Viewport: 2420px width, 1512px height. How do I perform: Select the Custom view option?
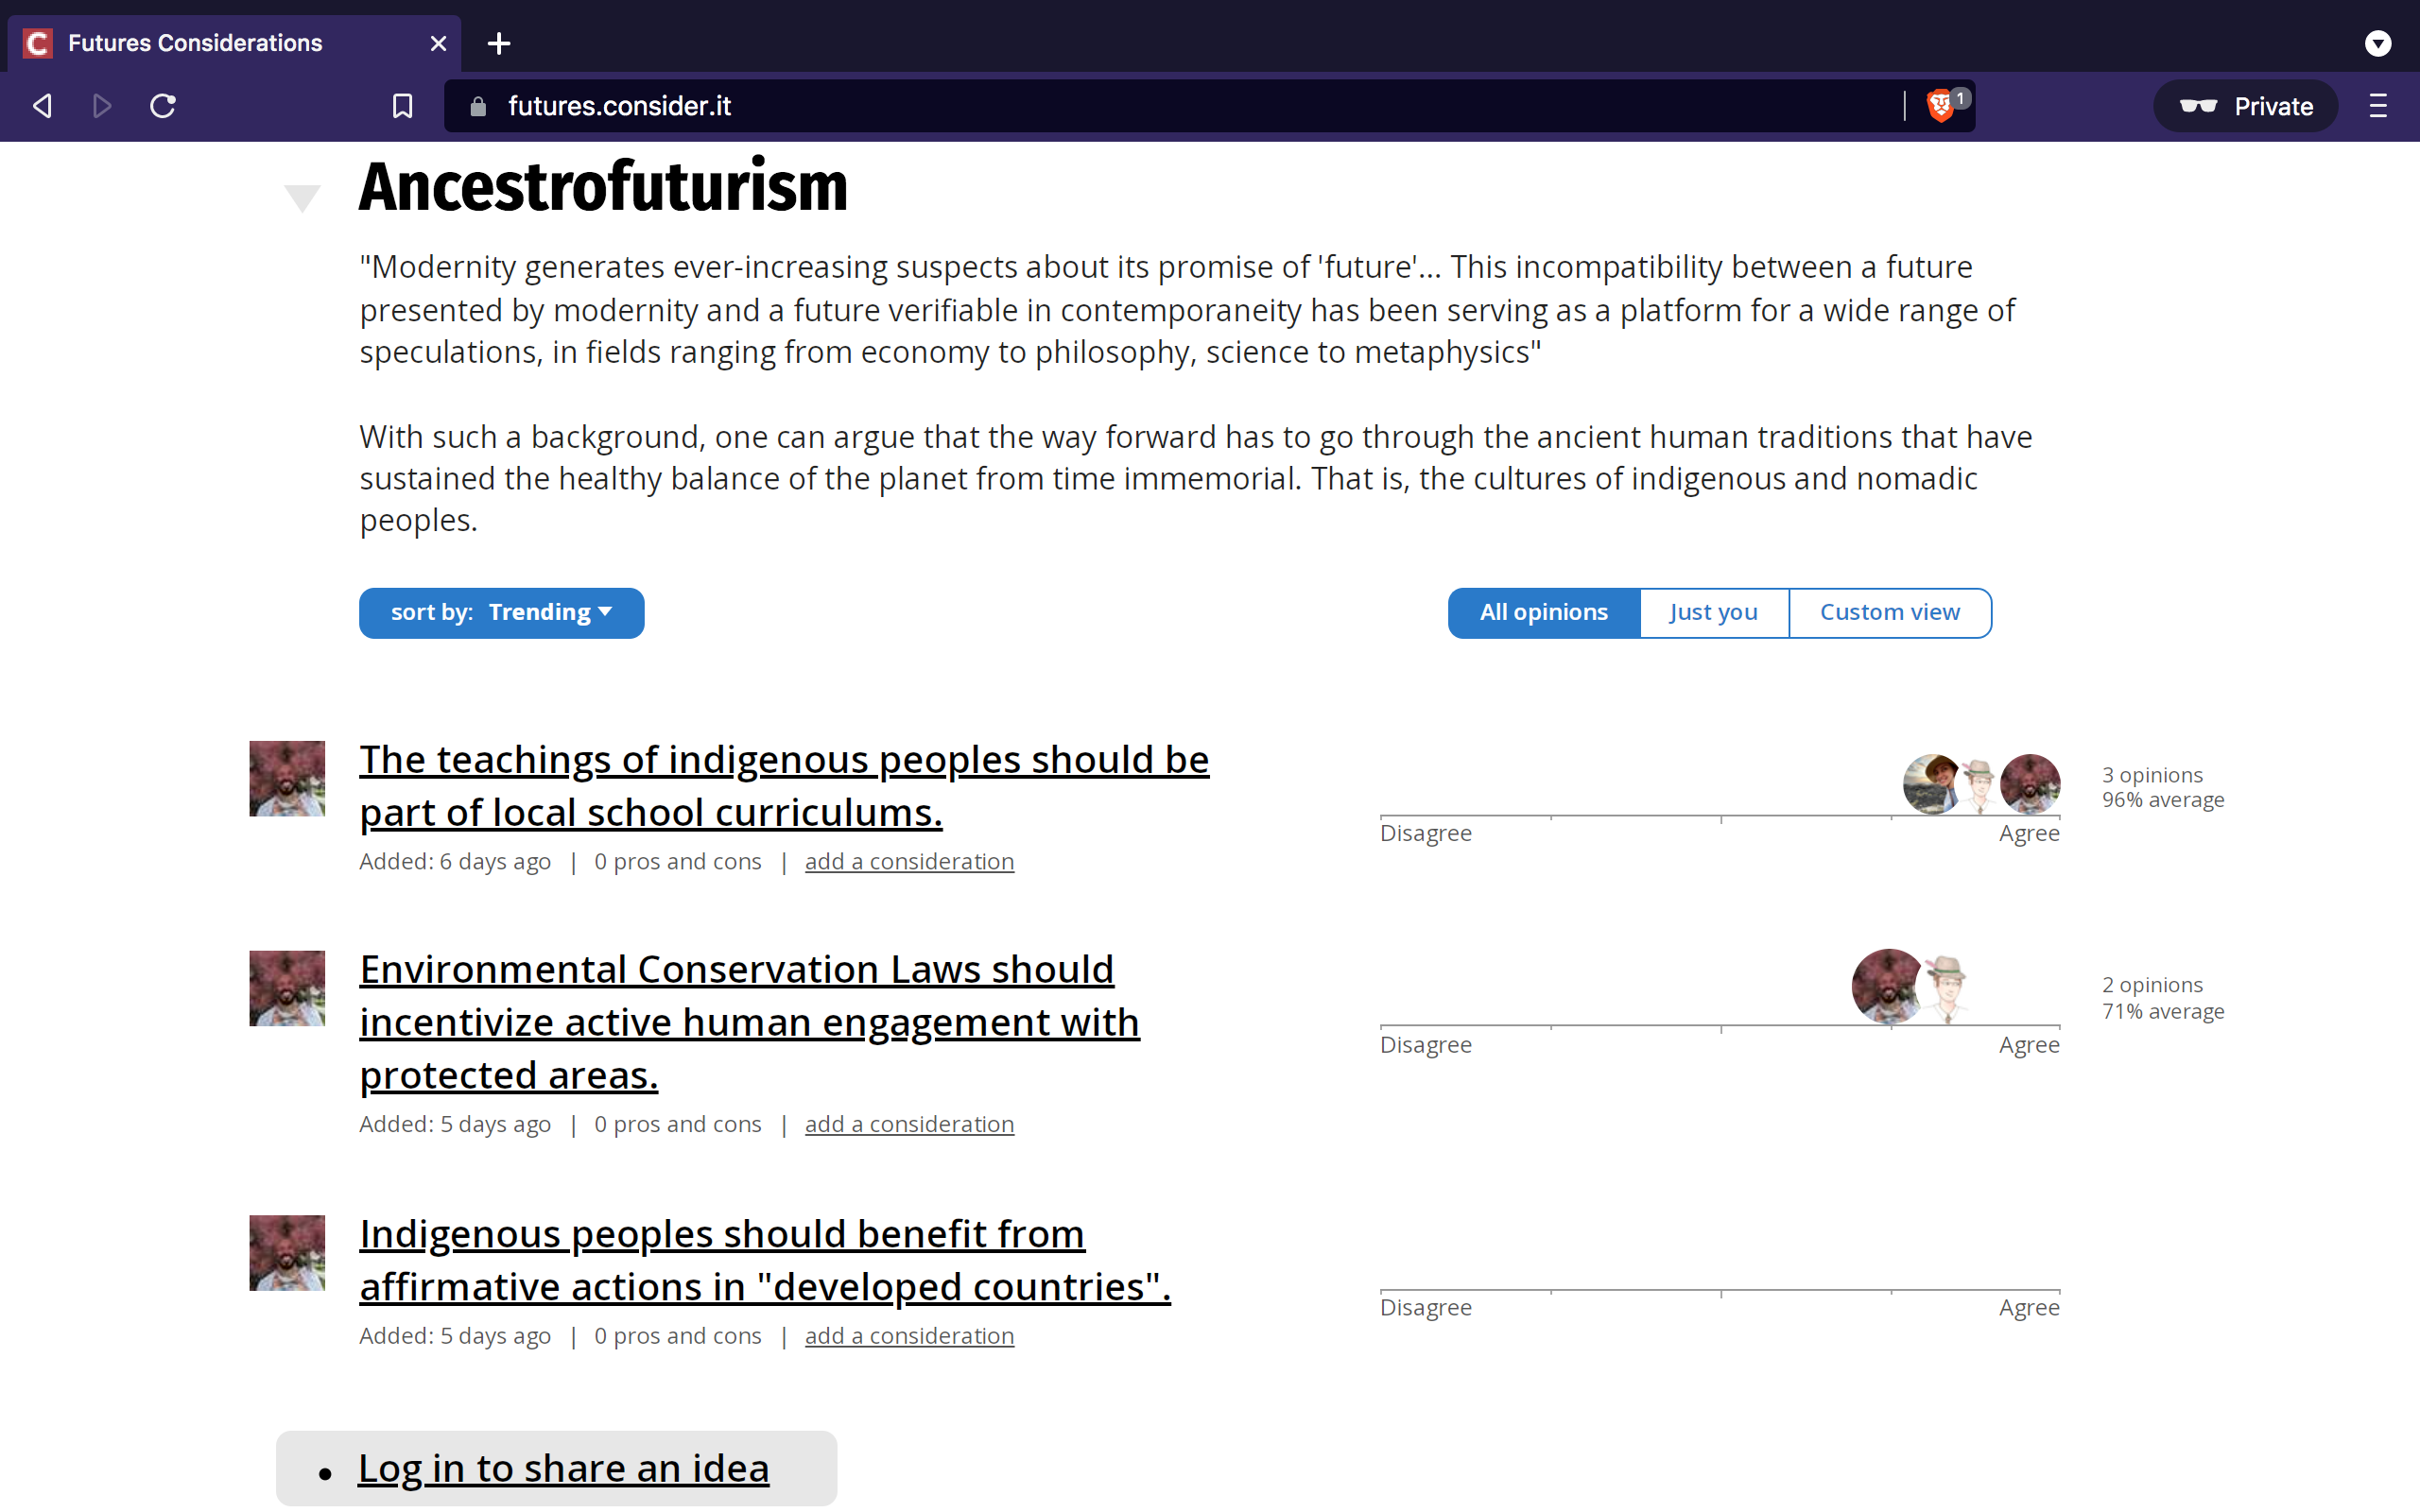(x=1889, y=612)
